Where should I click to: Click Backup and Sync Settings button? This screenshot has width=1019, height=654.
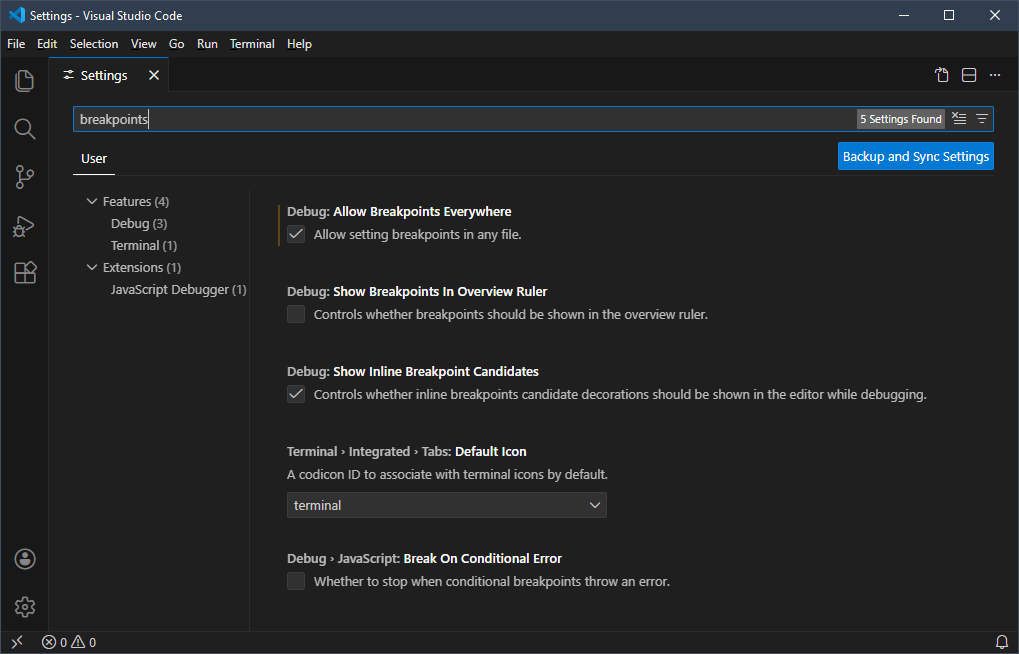(915, 156)
